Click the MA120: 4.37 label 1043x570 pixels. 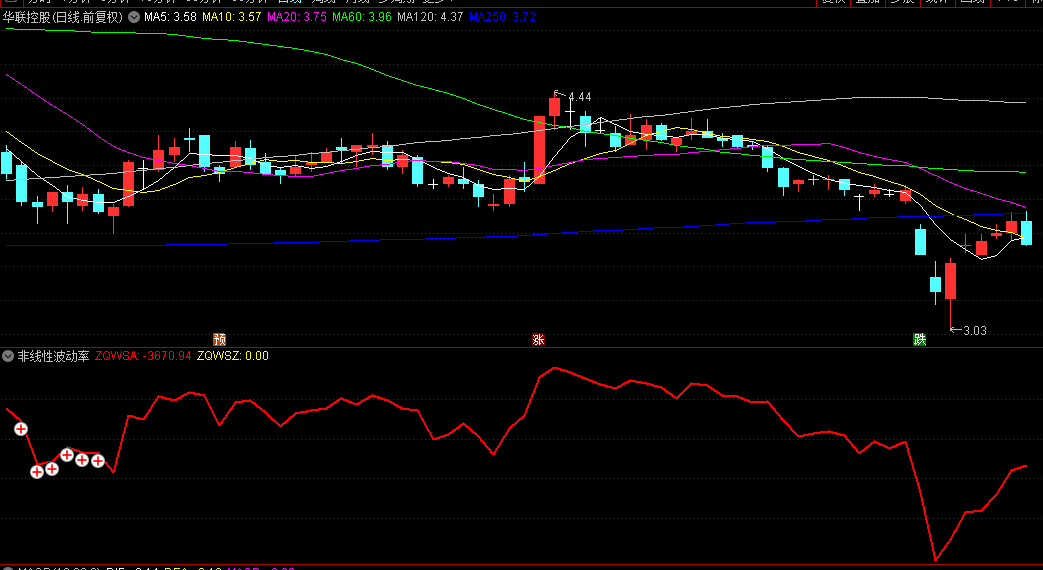pyautogui.click(x=430, y=17)
